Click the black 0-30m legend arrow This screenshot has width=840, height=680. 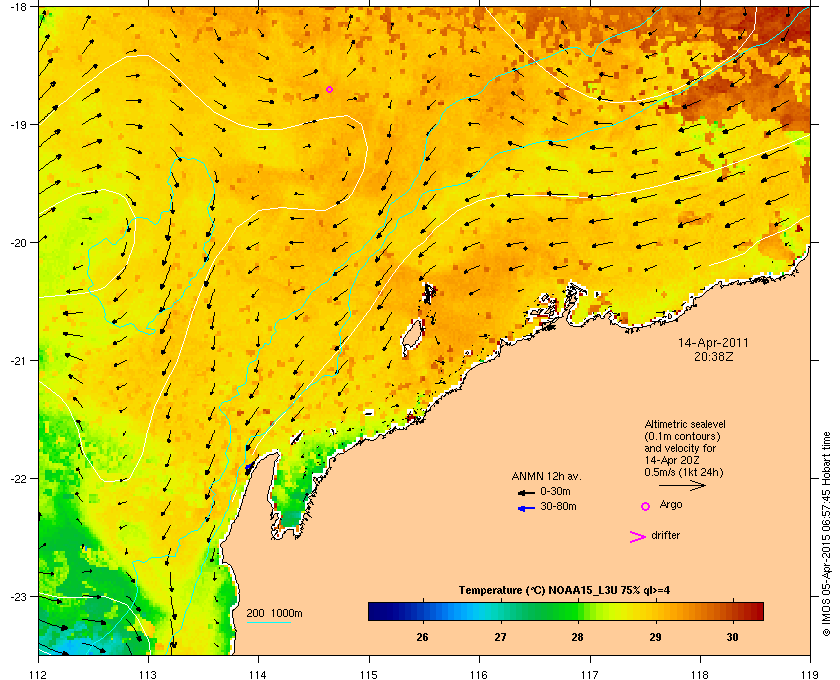(526, 492)
